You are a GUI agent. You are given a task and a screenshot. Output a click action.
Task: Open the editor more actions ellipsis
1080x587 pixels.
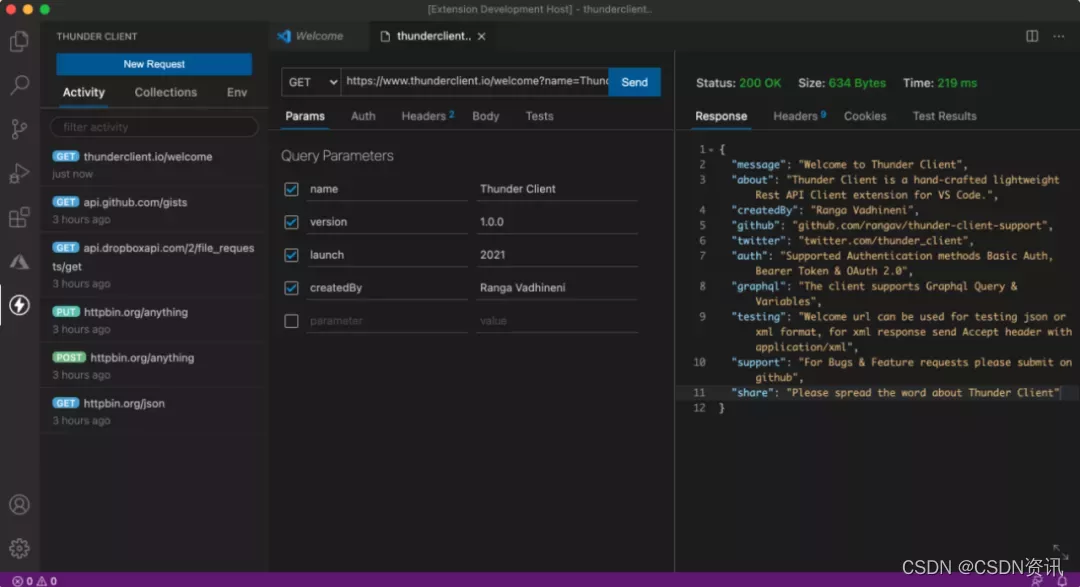pos(1059,36)
